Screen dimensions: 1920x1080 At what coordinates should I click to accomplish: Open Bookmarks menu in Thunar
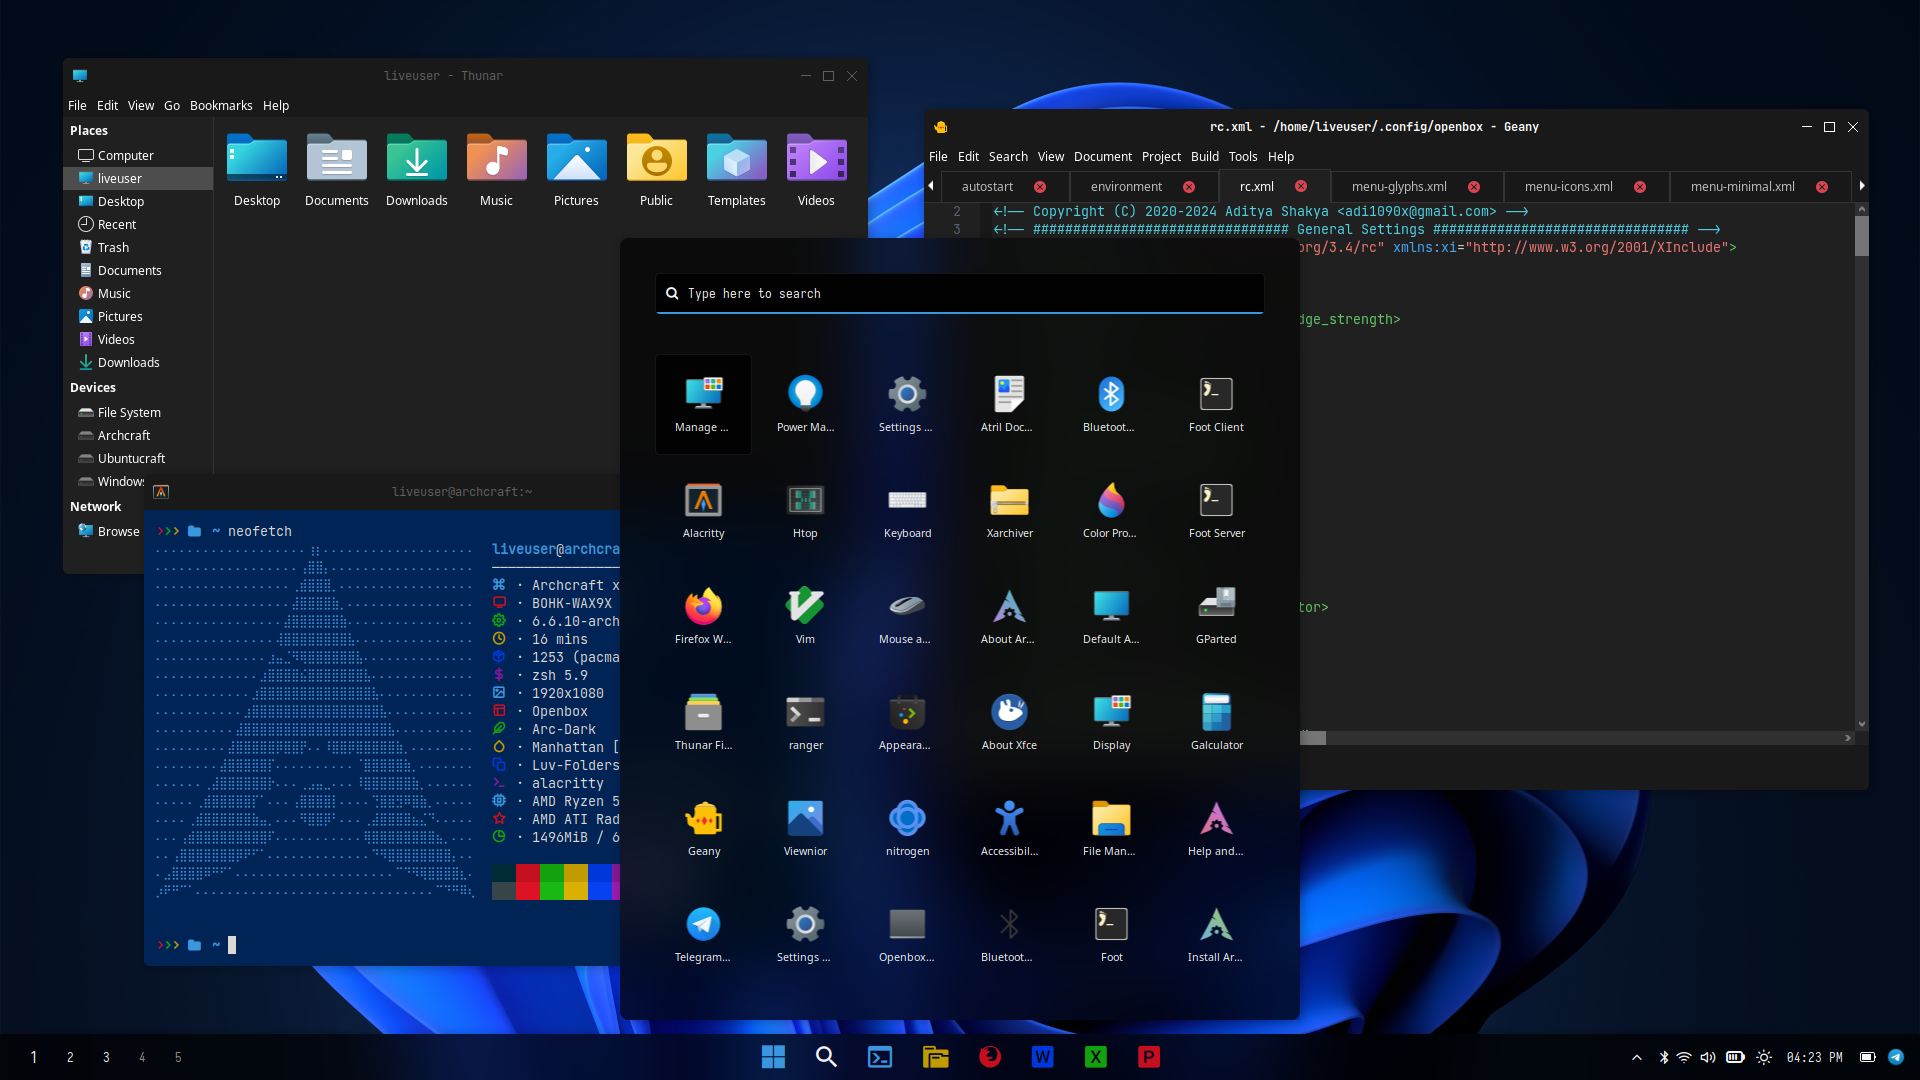[x=221, y=105]
